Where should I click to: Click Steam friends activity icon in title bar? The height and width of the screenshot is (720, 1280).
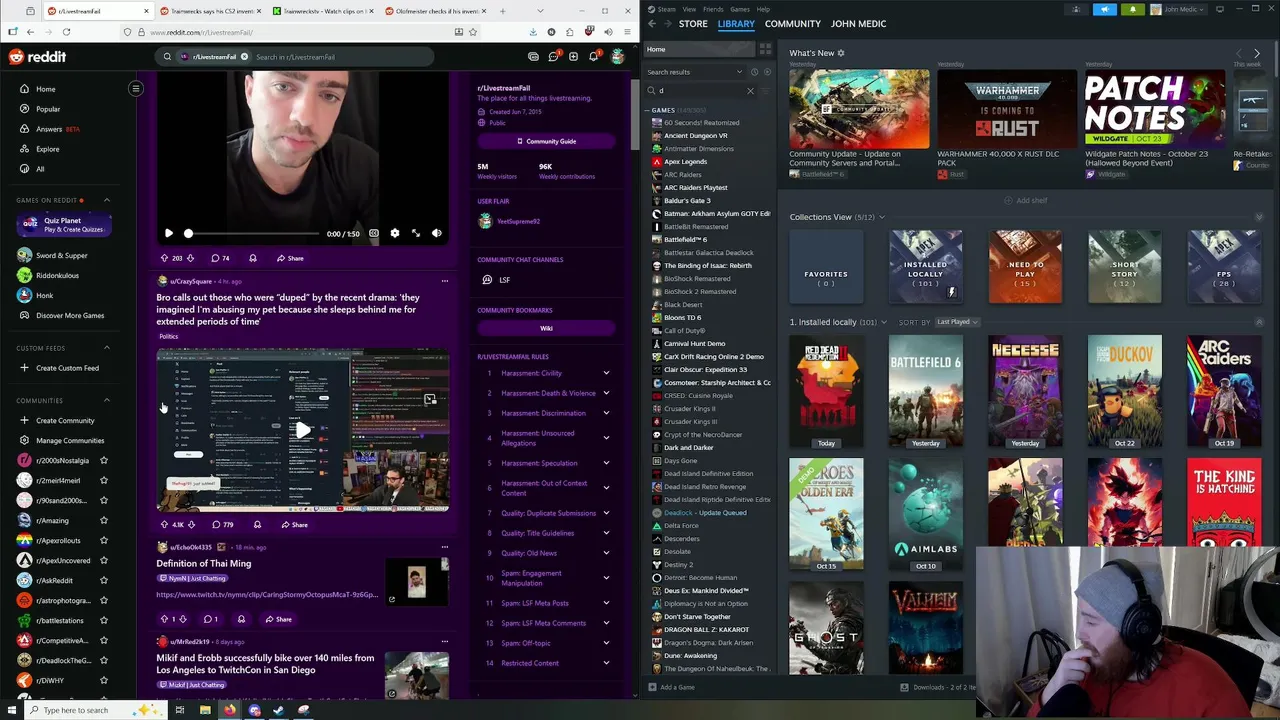tap(1077, 9)
